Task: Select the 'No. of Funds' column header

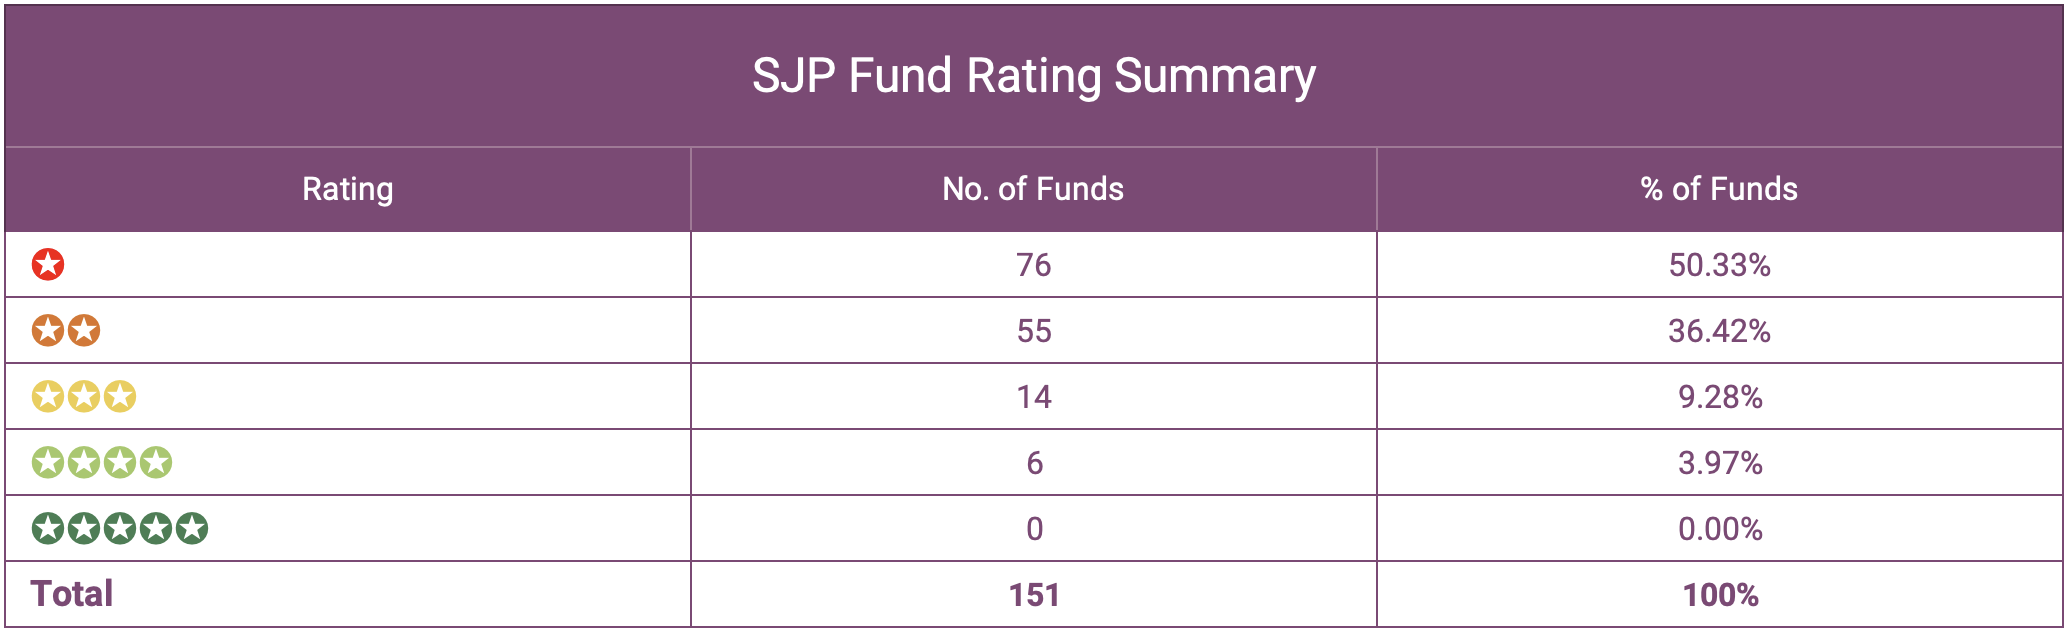Action: pyautogui.click(x=1033, y=189)
